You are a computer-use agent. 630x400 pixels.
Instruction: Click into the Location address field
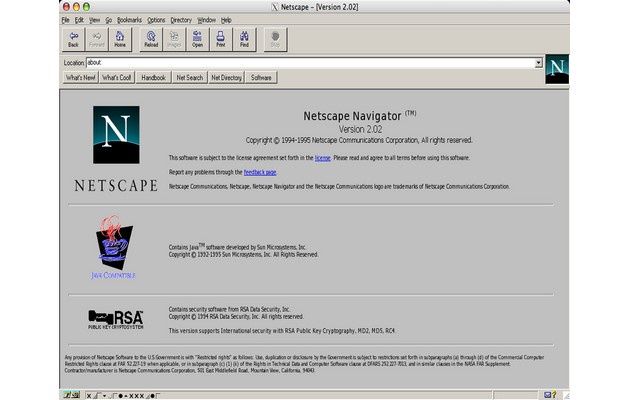tap(310, 63)
